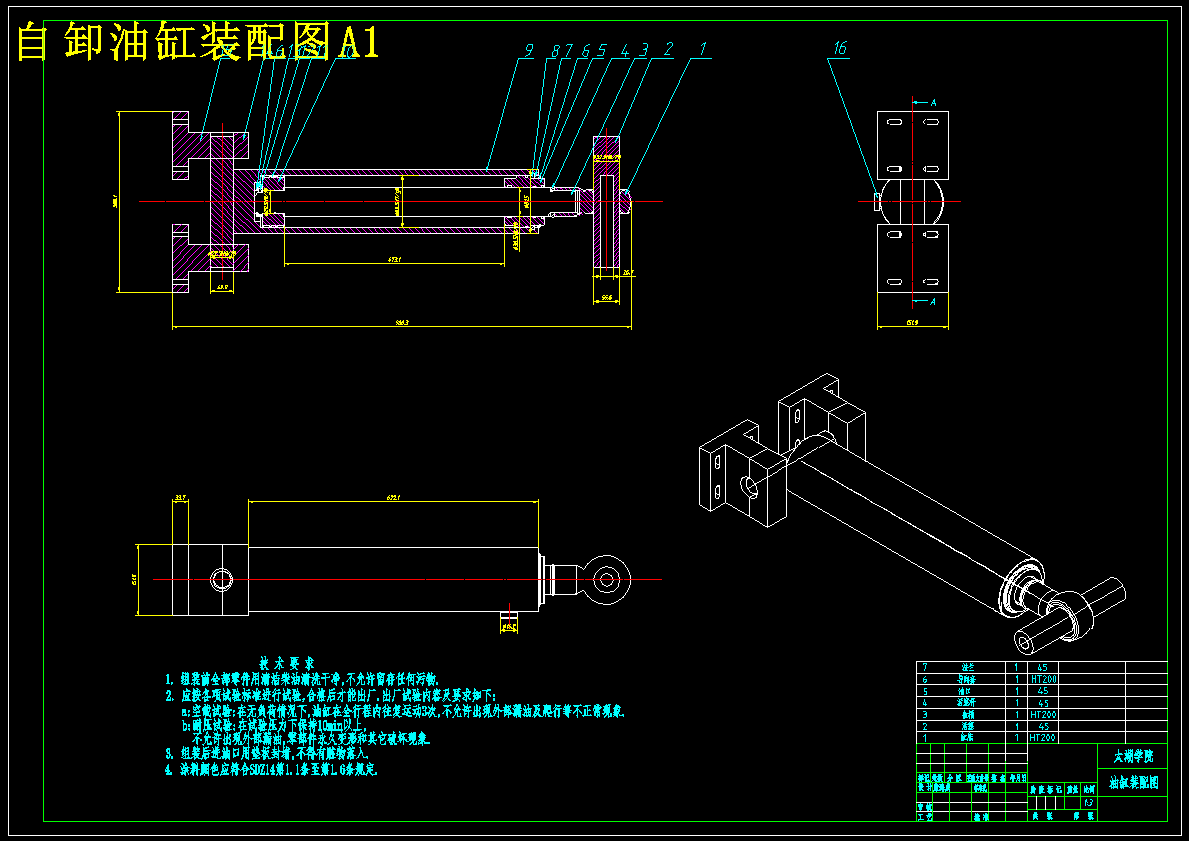The width and height of the screenshot is (1189, 841).
Task: Click requirement line 'b' mentioning 10min
Action: (274, 726)
